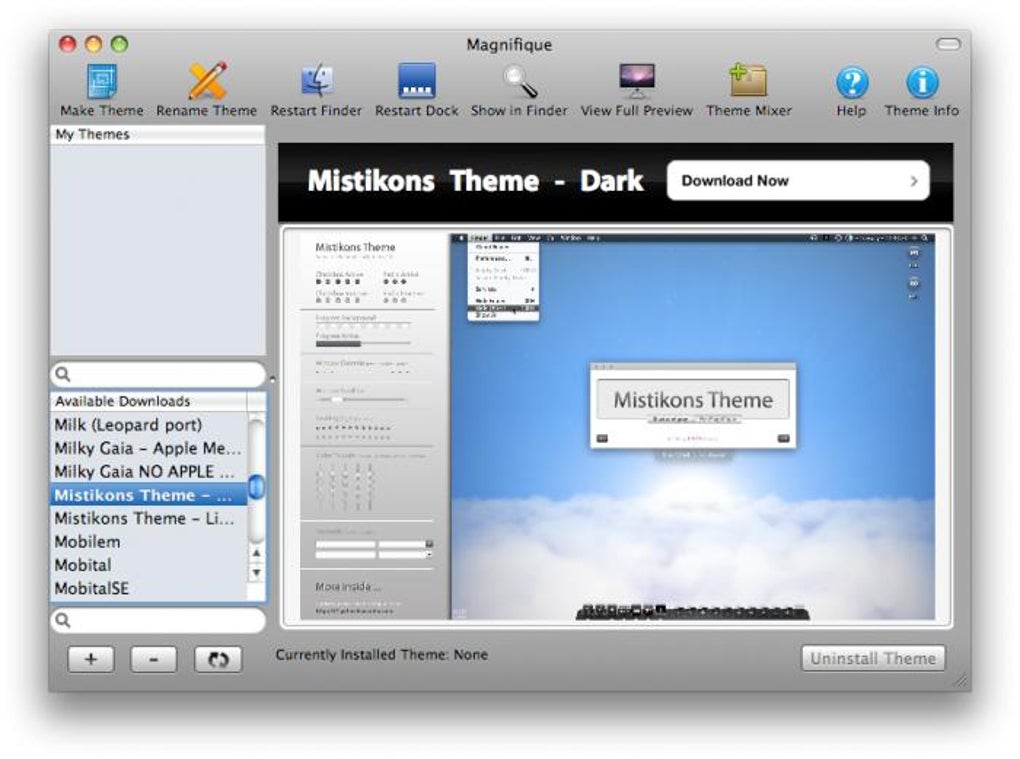Open the Theme Mixer icon
1020x759 pixels.
pos(748,81)
